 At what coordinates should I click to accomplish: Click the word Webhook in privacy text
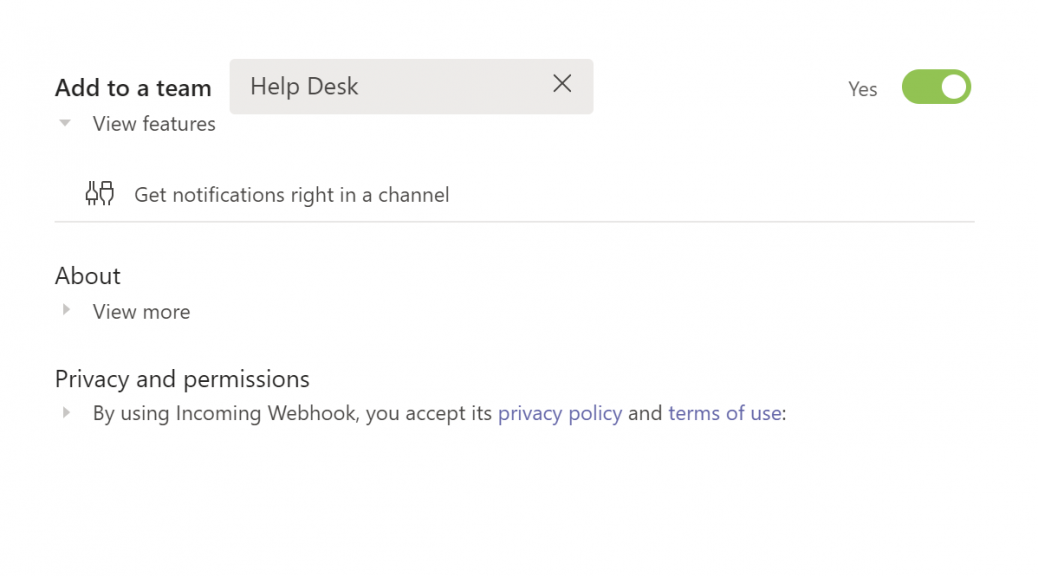pyautogui.click(x=312, y=413)
